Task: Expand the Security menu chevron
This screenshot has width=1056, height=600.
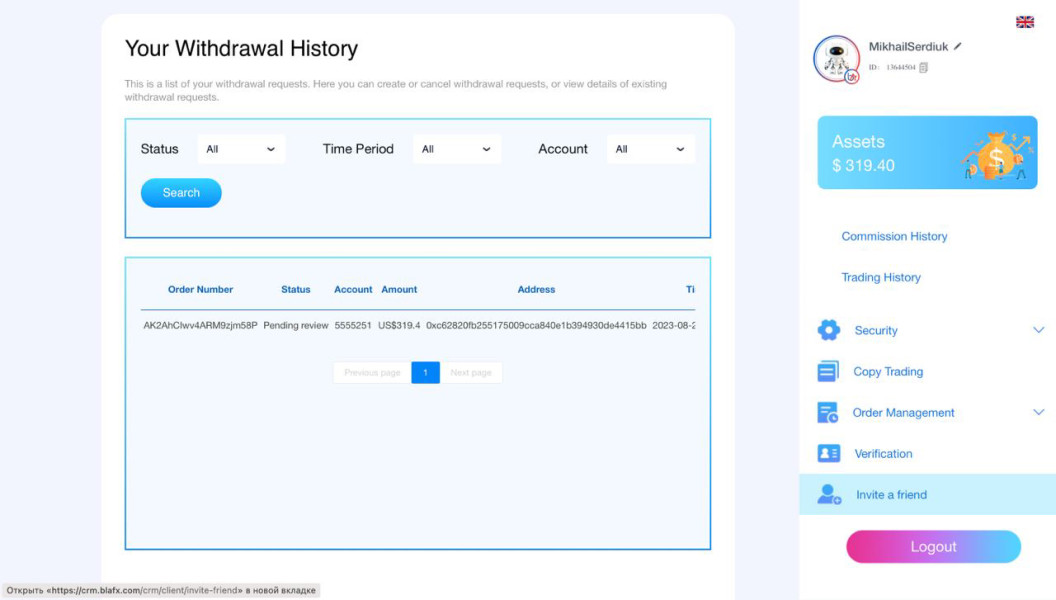Action: (1038, 330)
